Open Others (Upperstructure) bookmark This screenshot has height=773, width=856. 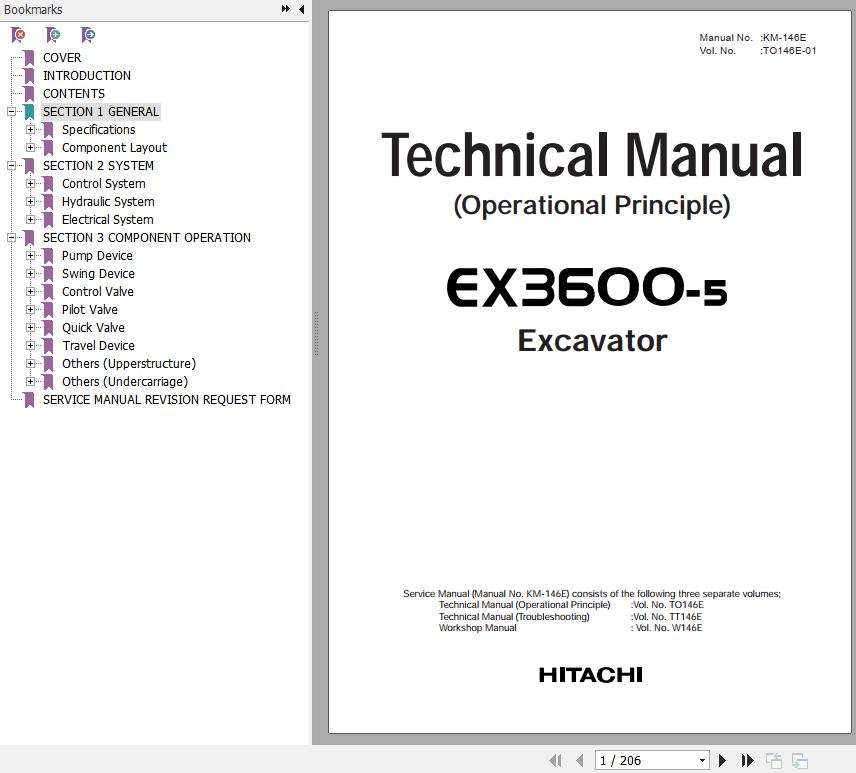129,364
